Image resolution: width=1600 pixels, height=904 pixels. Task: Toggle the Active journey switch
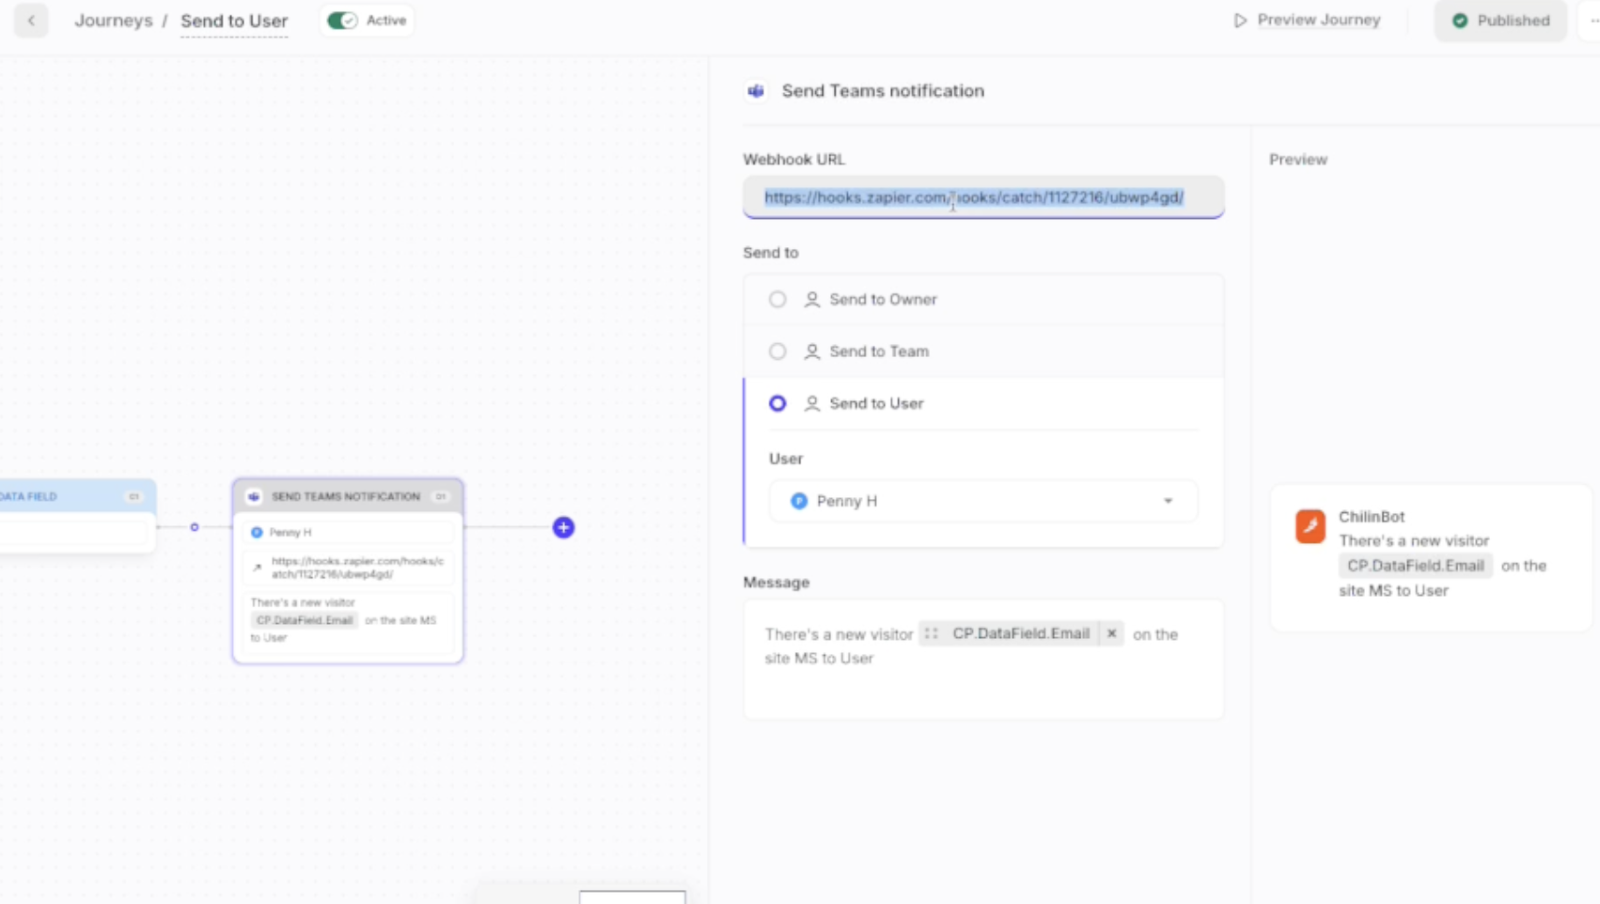pos(342,20)
